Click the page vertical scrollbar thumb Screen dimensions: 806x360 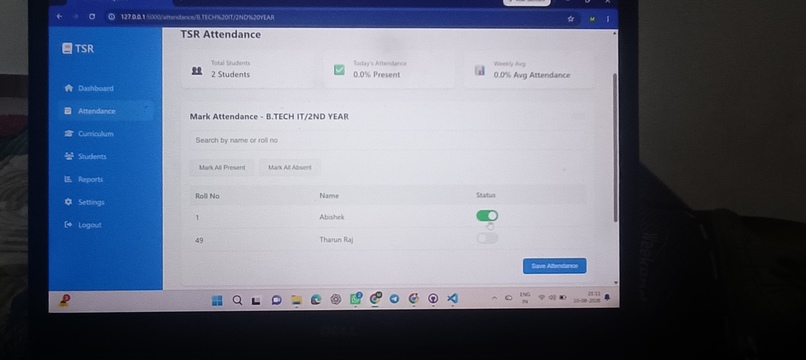point(615,147)
